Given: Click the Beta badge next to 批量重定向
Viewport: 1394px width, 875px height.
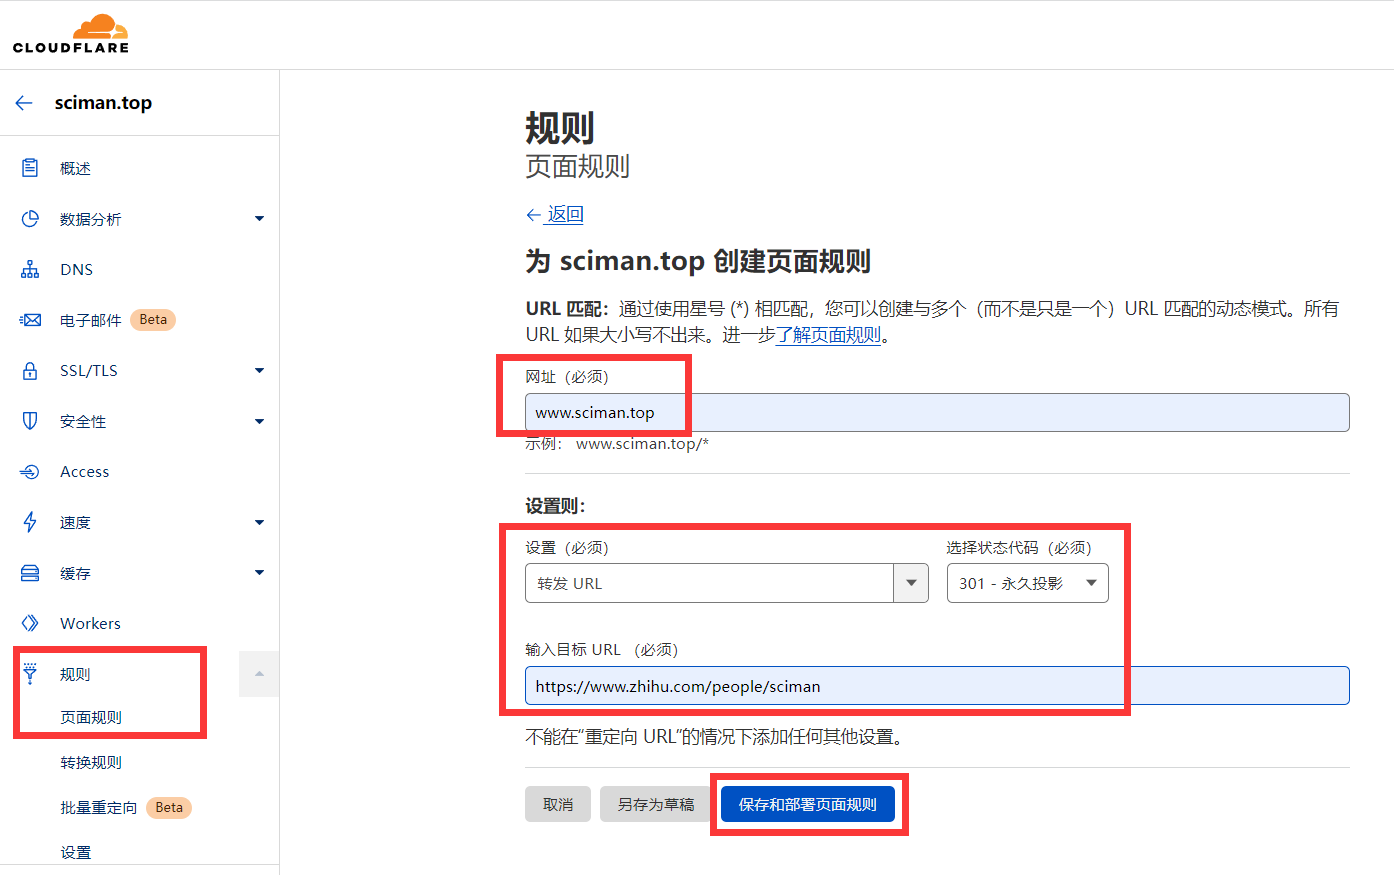Looking at the screenshot, I should (169, 807).
